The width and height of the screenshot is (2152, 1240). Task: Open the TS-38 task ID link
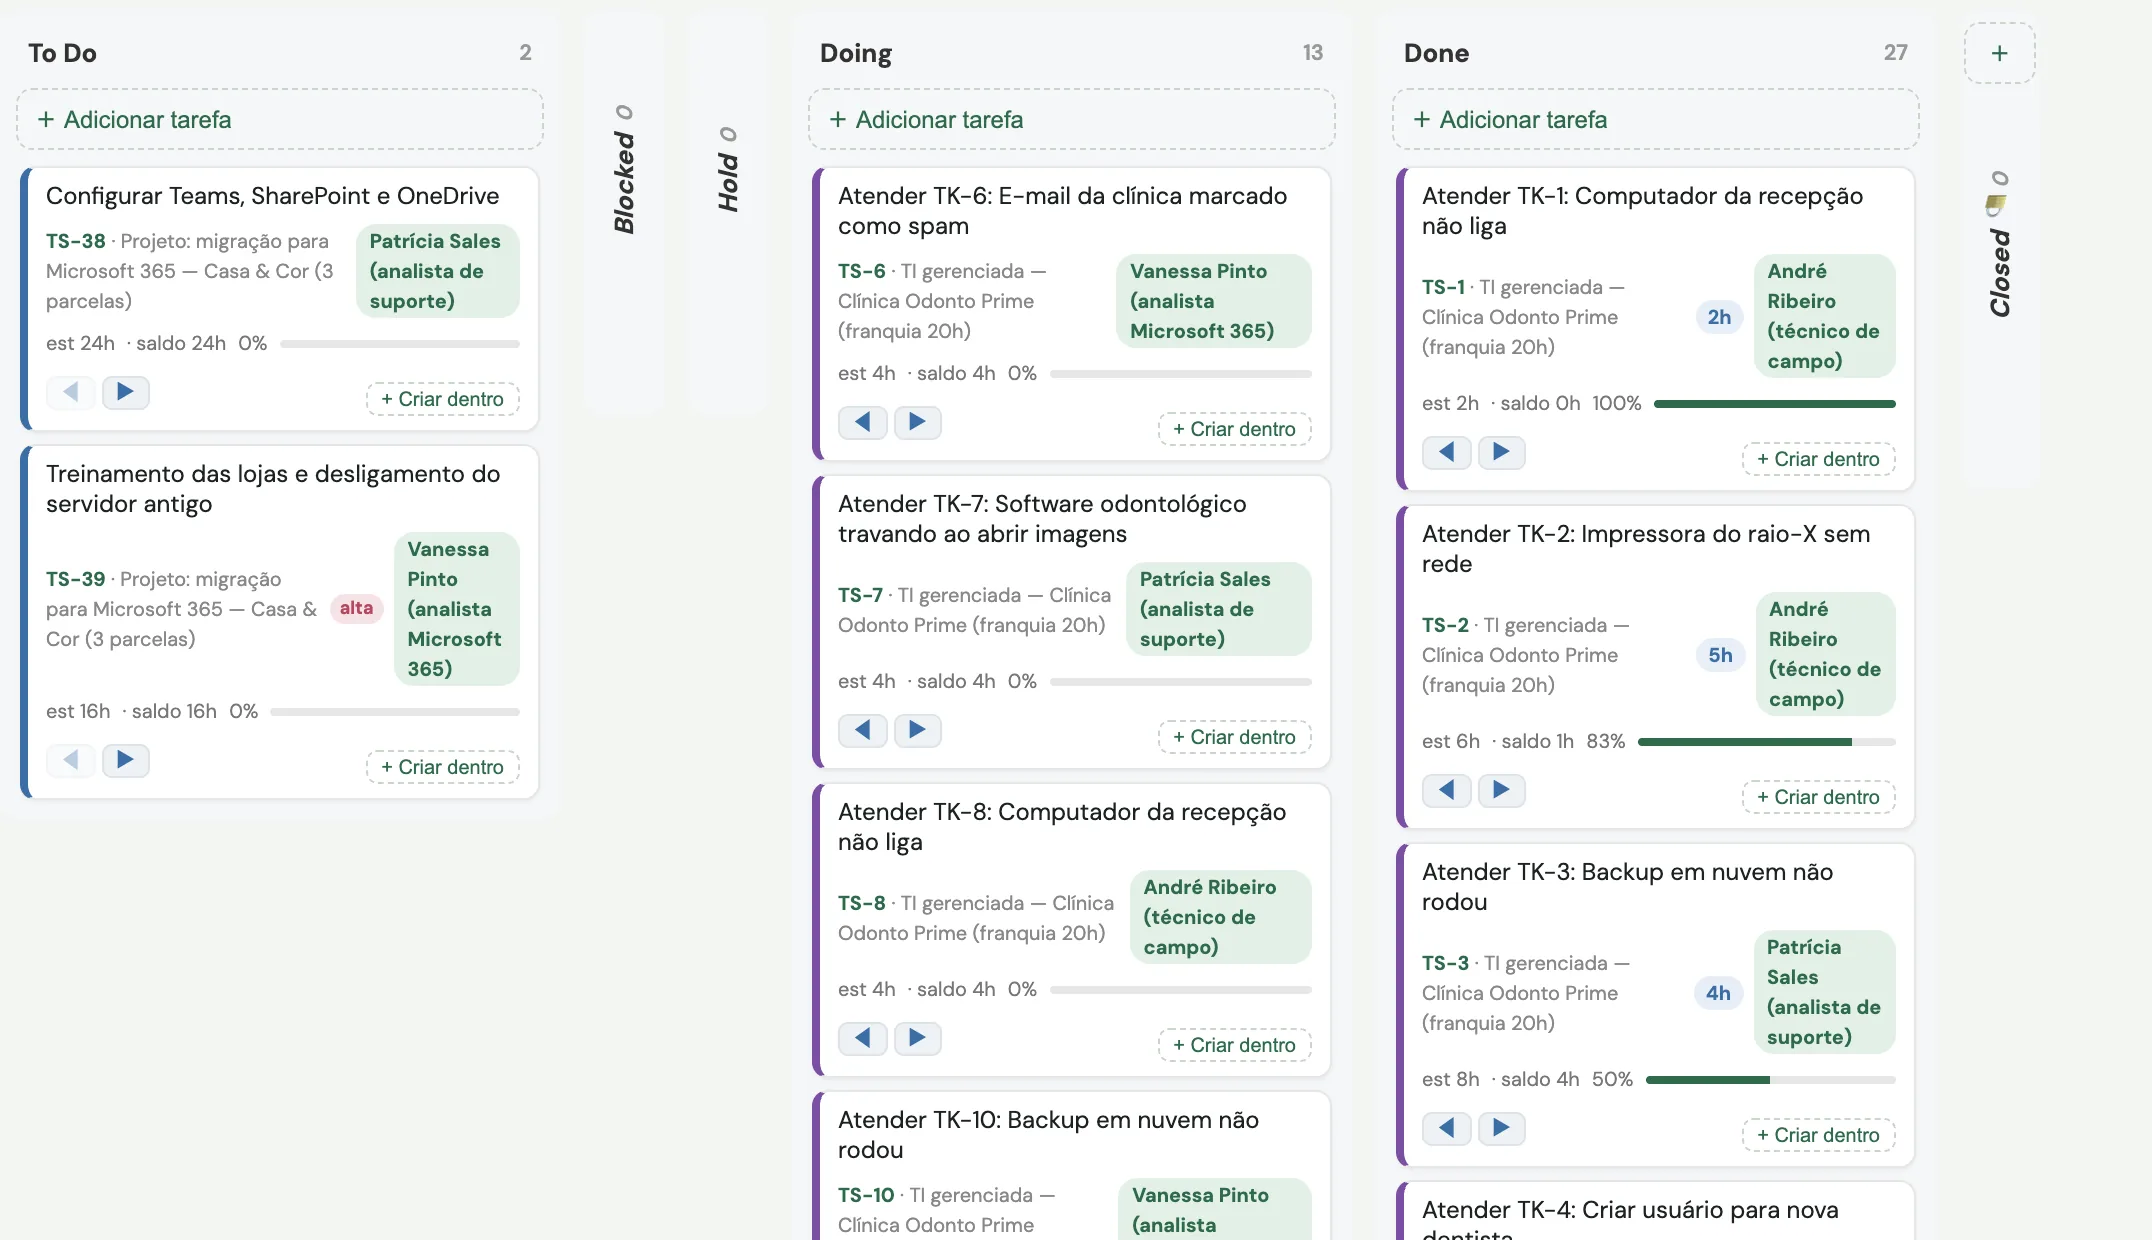76,241
